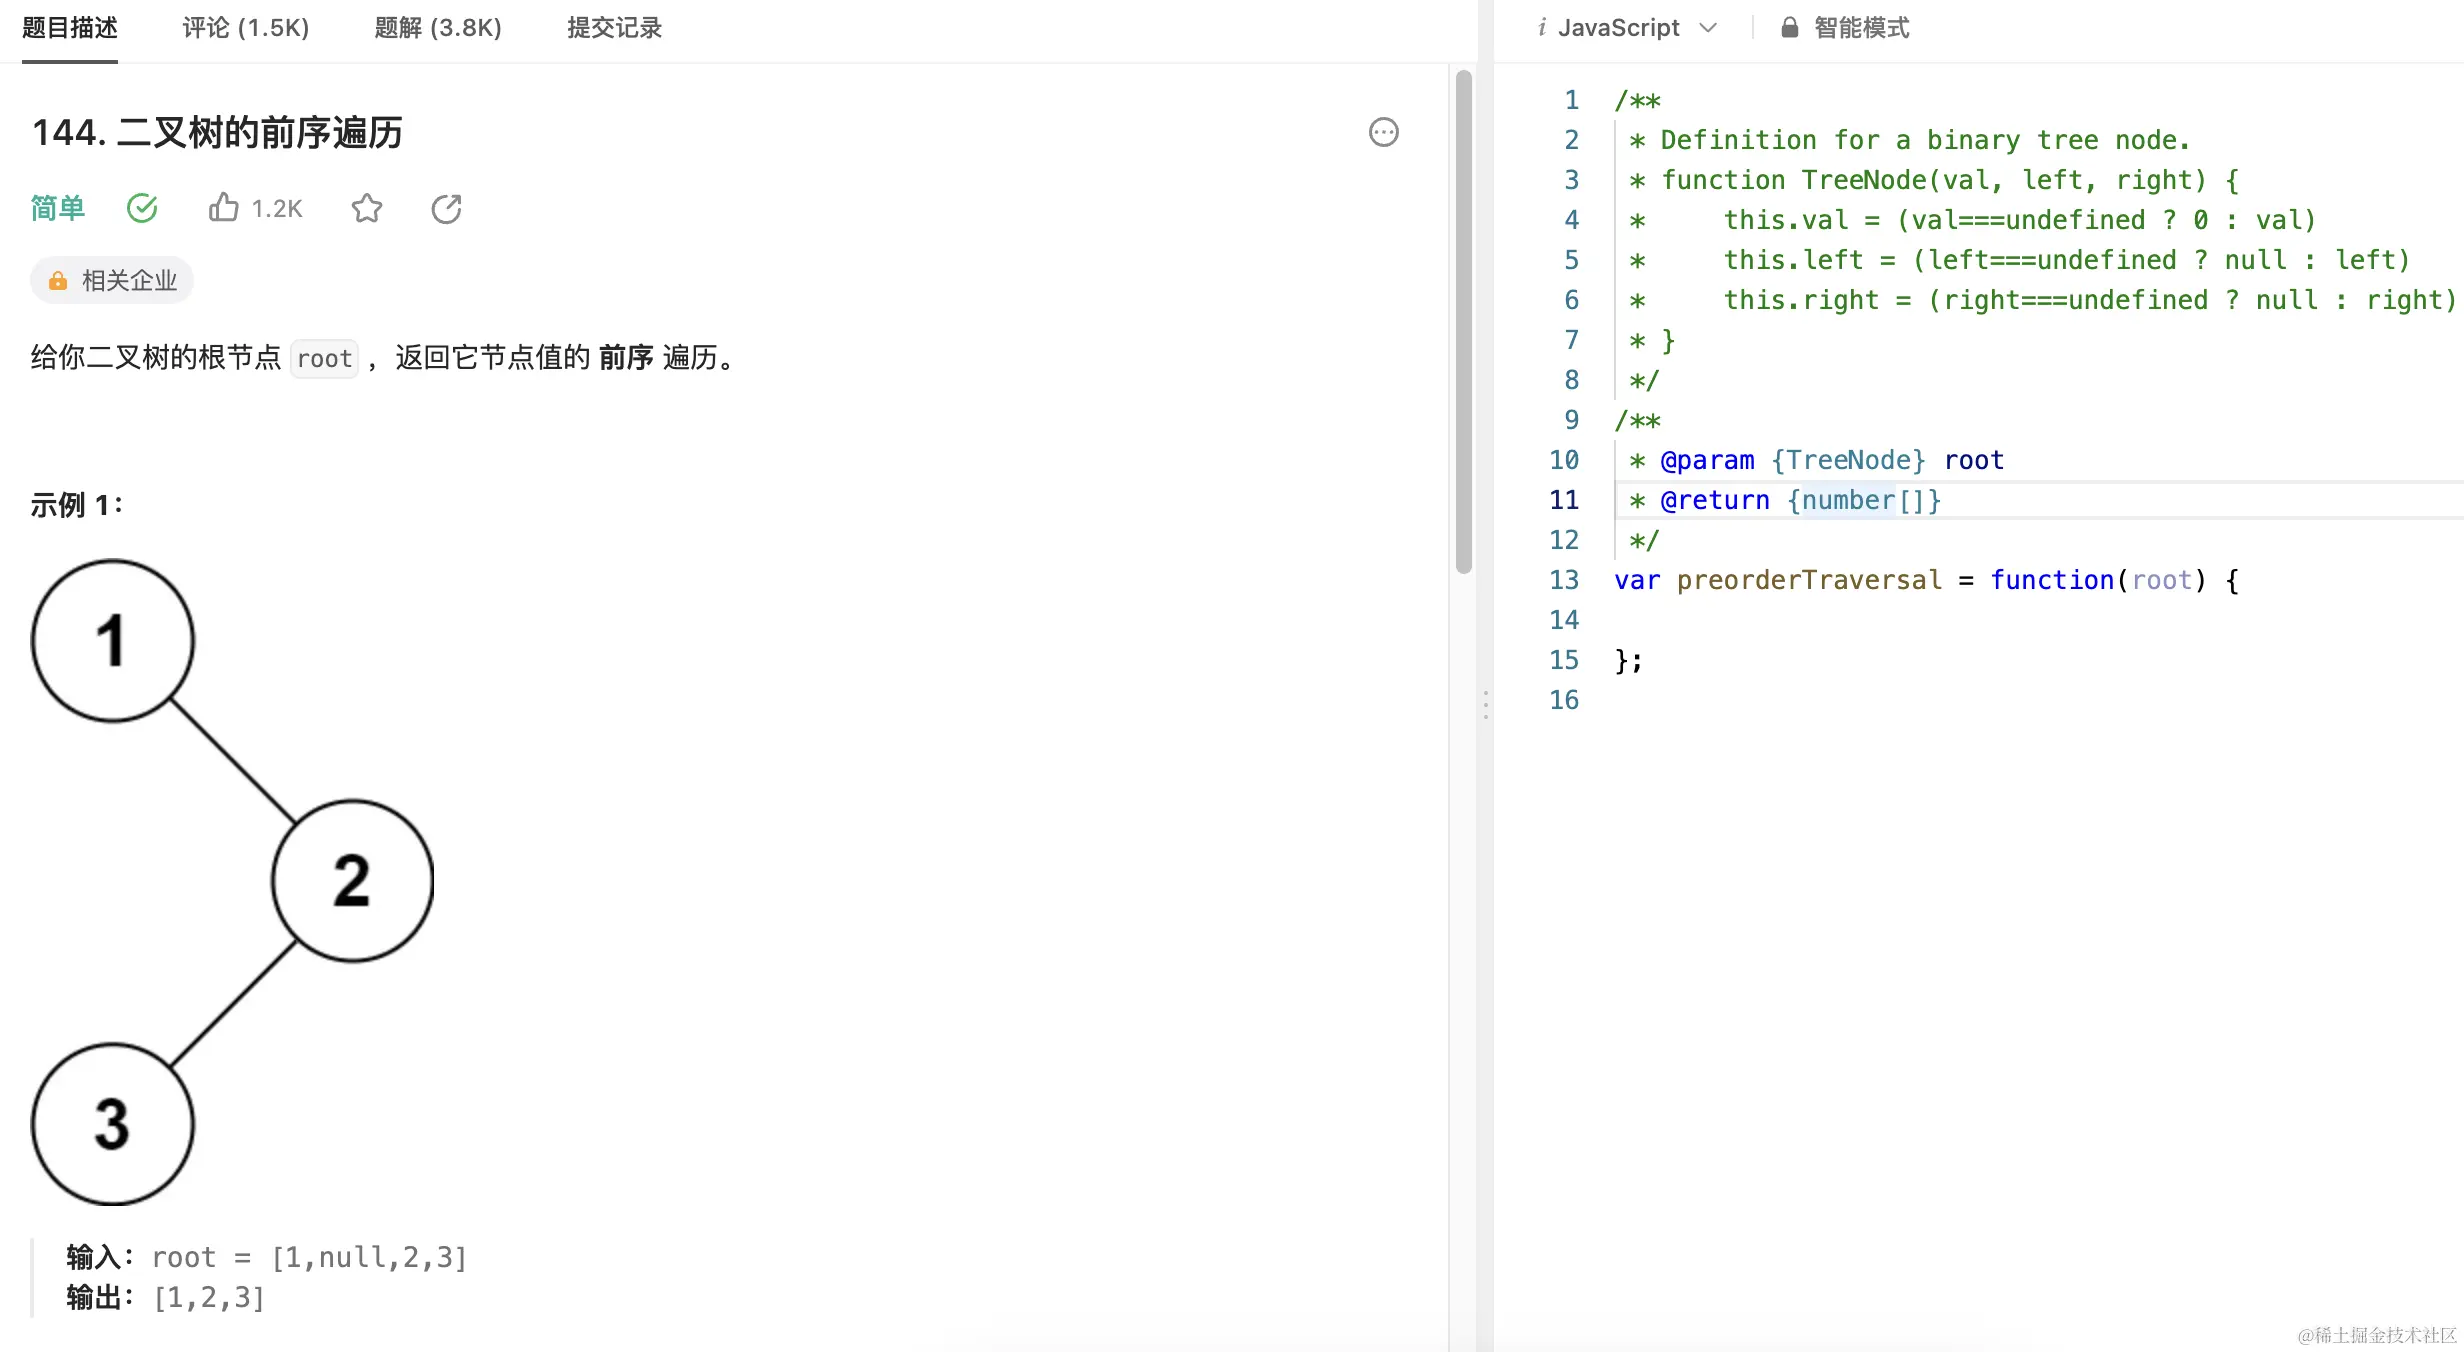Click the description panel vertical scrollbar

1463,320
